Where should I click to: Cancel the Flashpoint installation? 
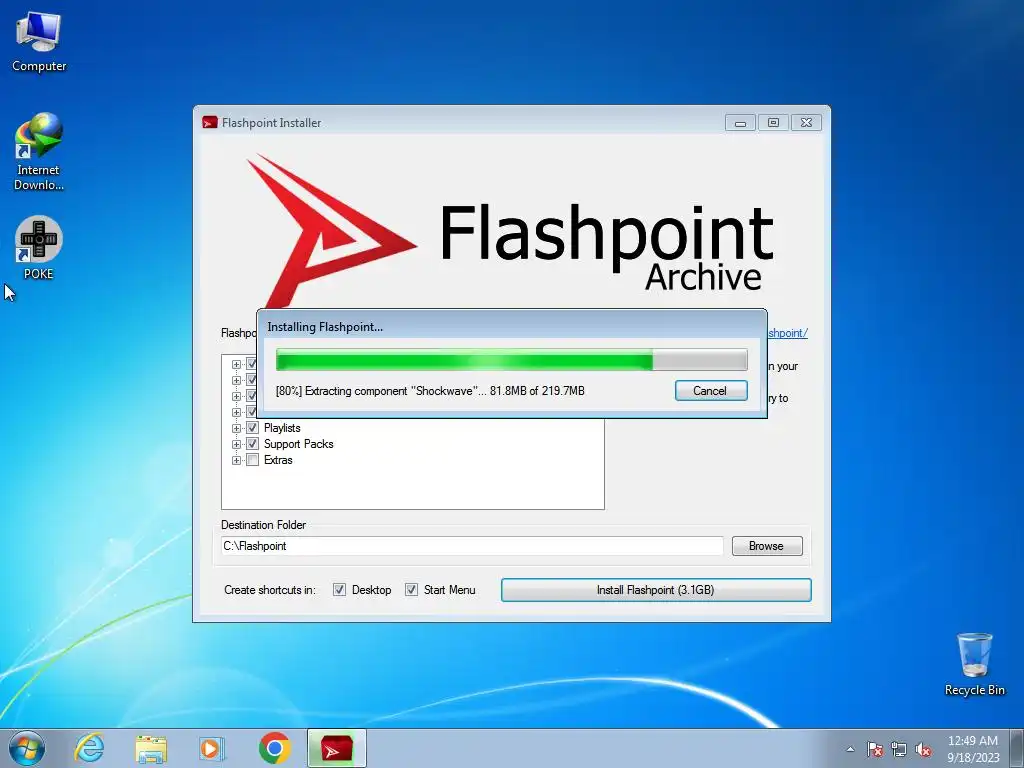coord(711,391)
